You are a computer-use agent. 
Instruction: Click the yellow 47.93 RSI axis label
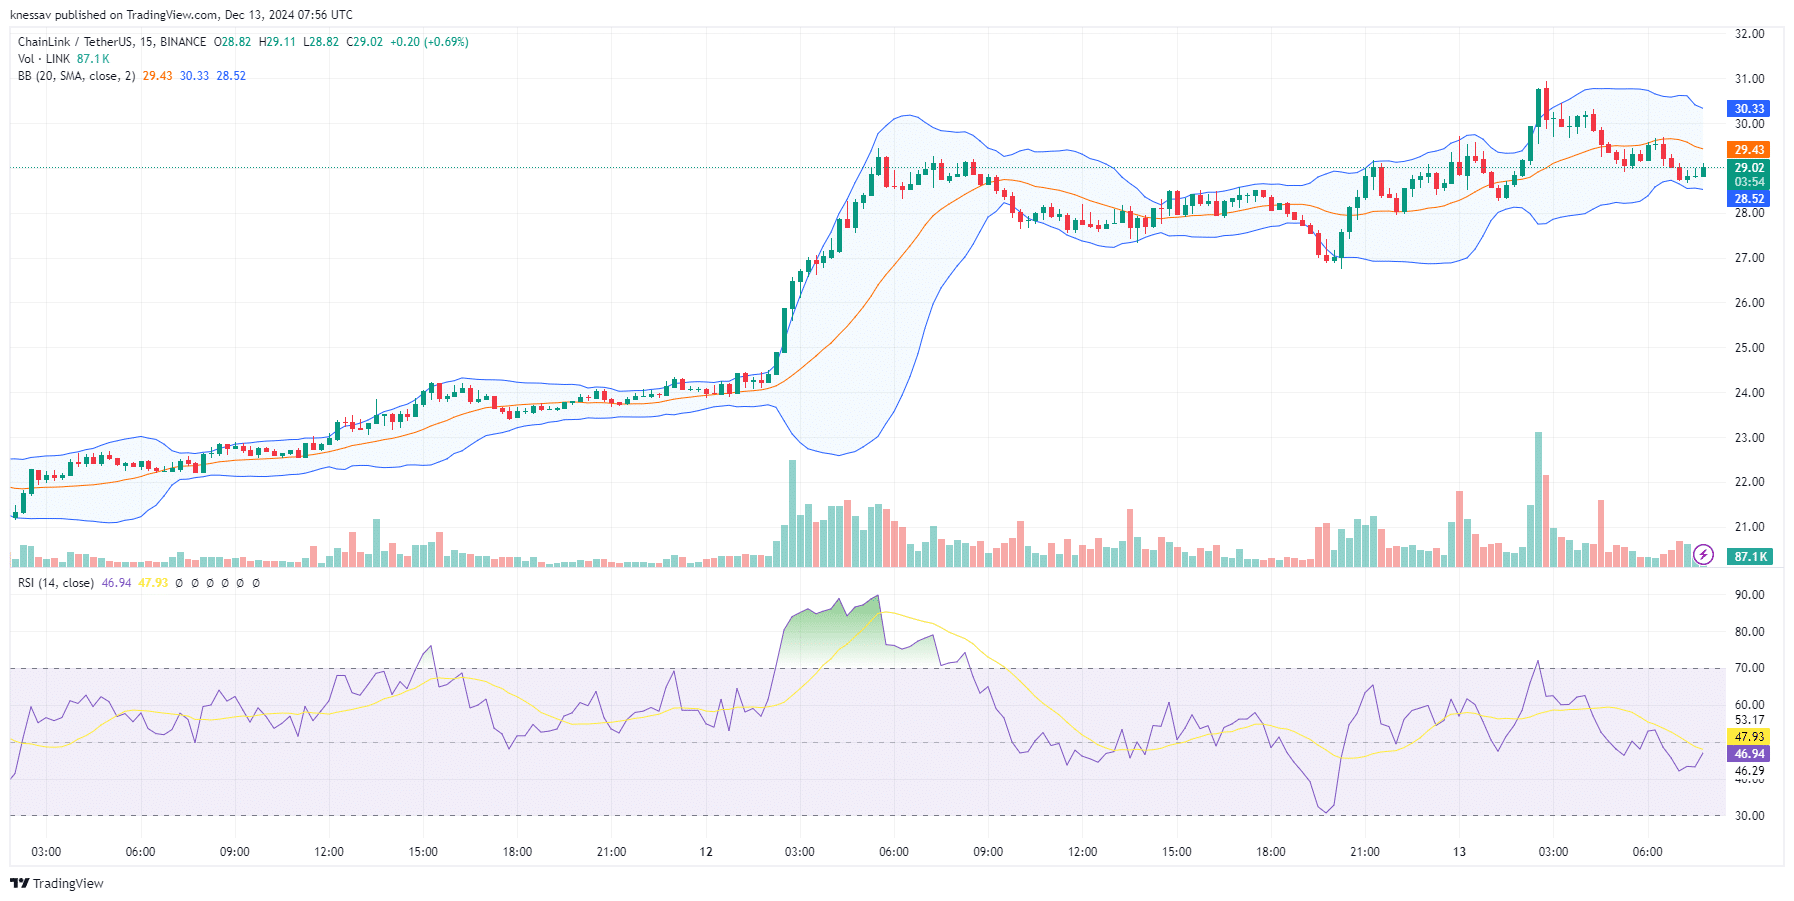(1749, 737)
